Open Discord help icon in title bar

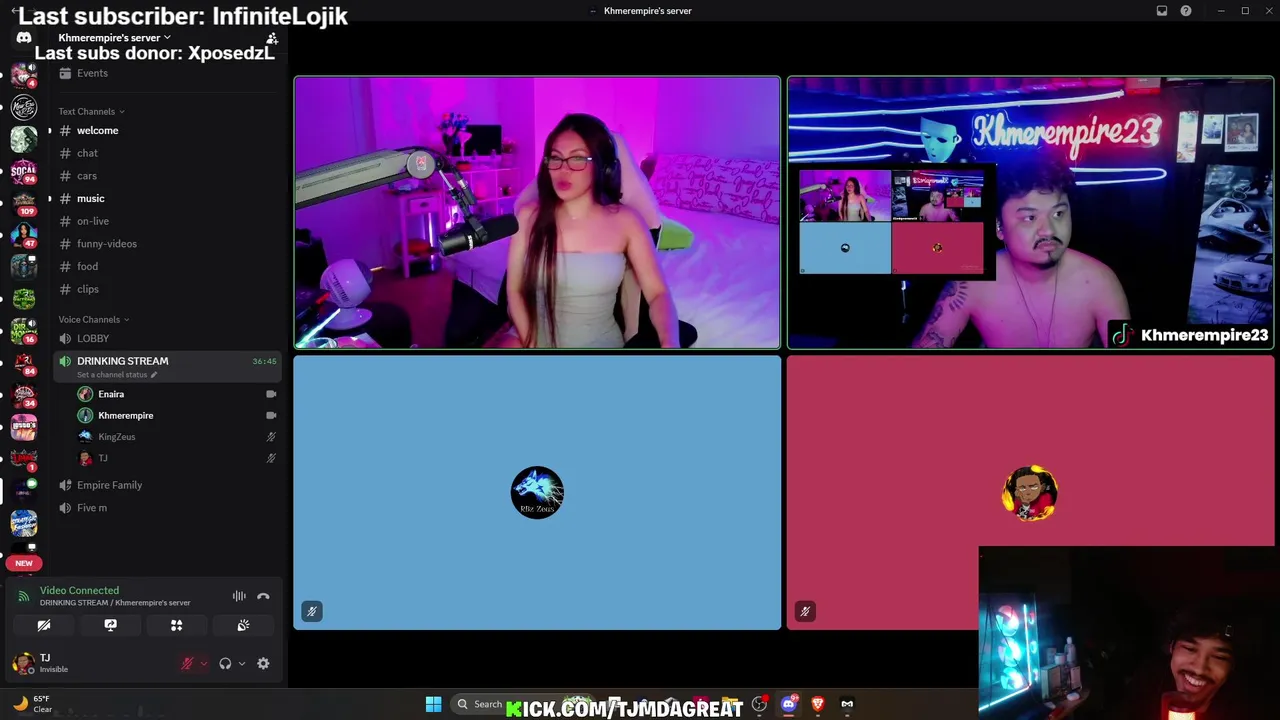[1186, 11]
